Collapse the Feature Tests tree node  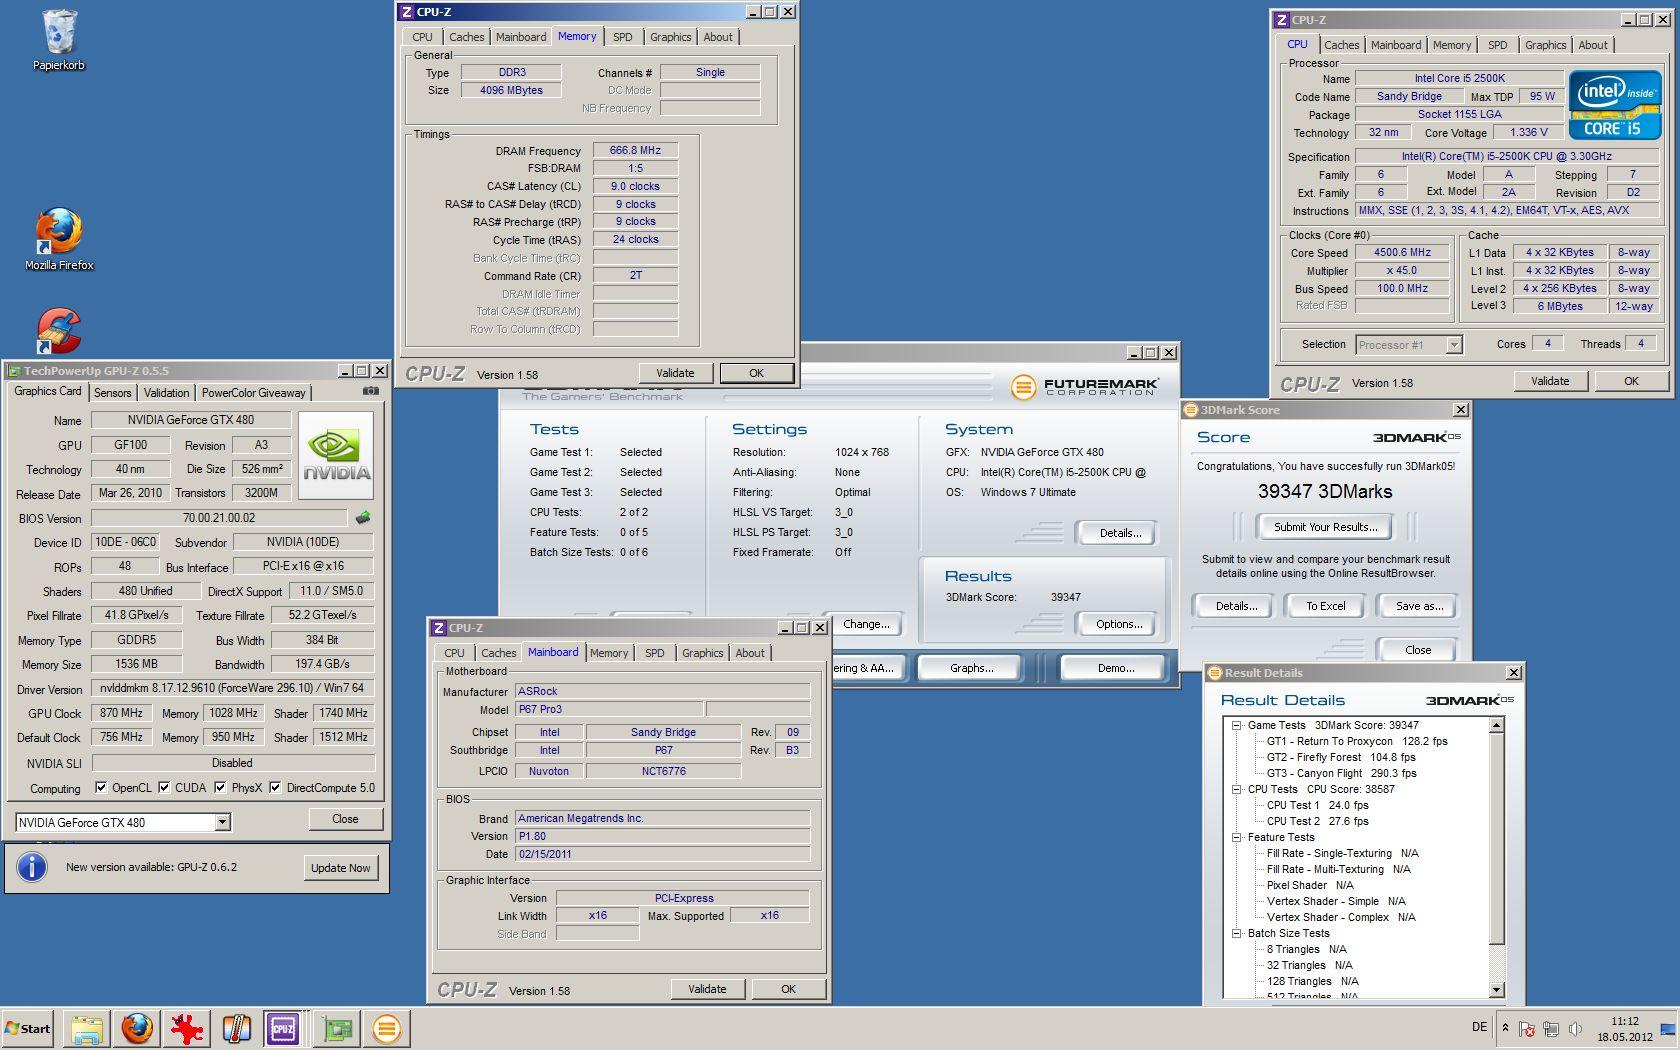click(x=1236, y=837)
